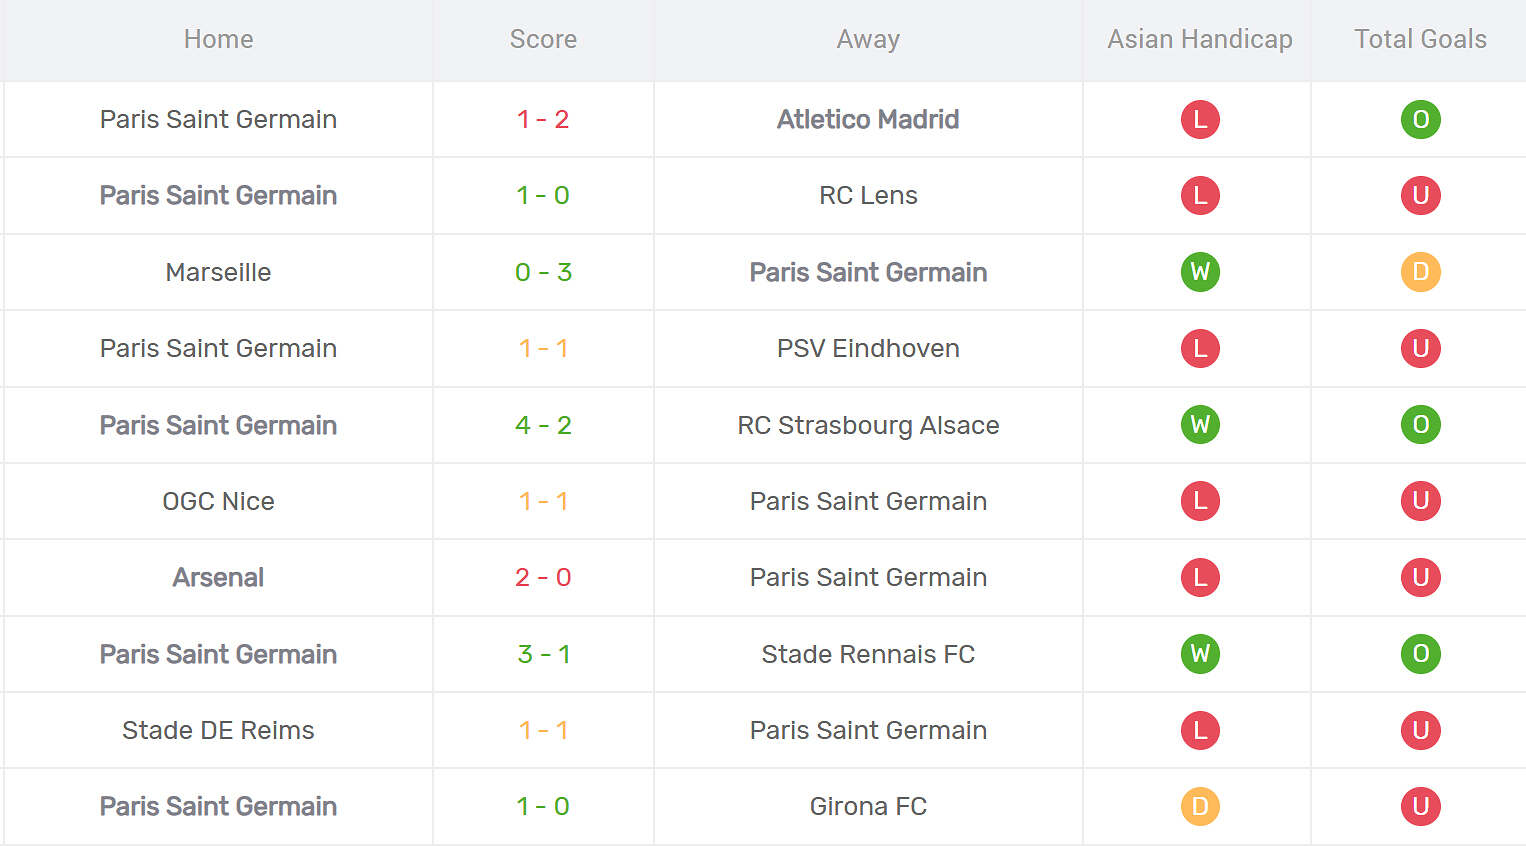Click the orange D total goals badge for Marseille match

pos(1420,272)
